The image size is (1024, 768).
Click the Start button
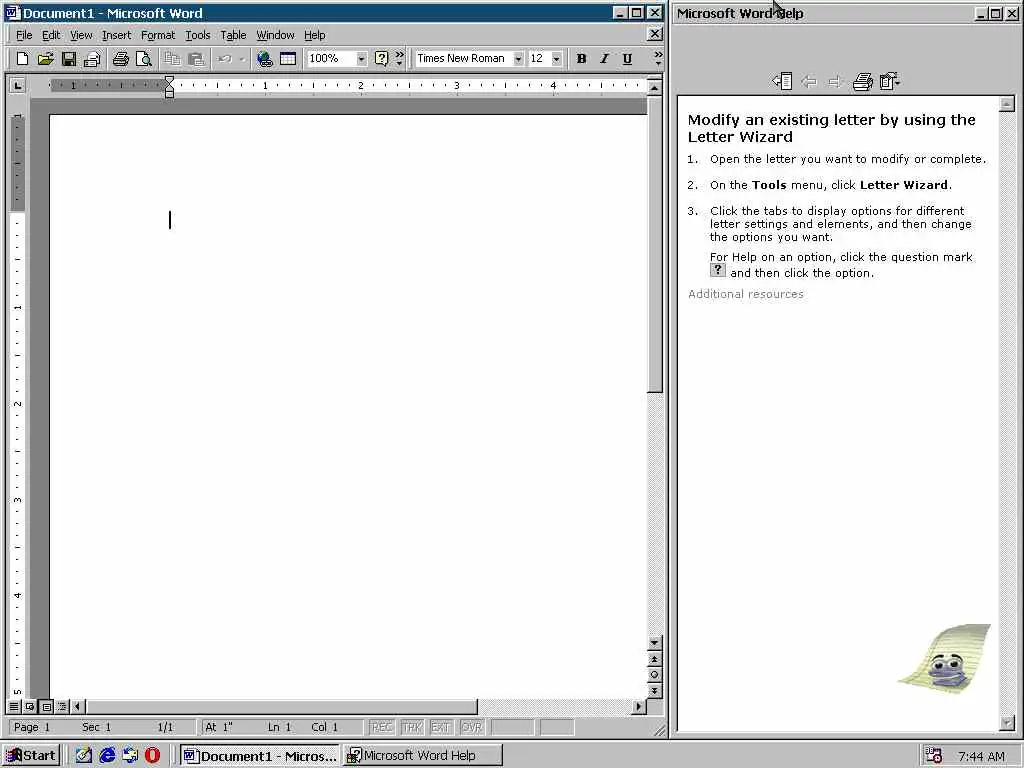coord(31,756)
